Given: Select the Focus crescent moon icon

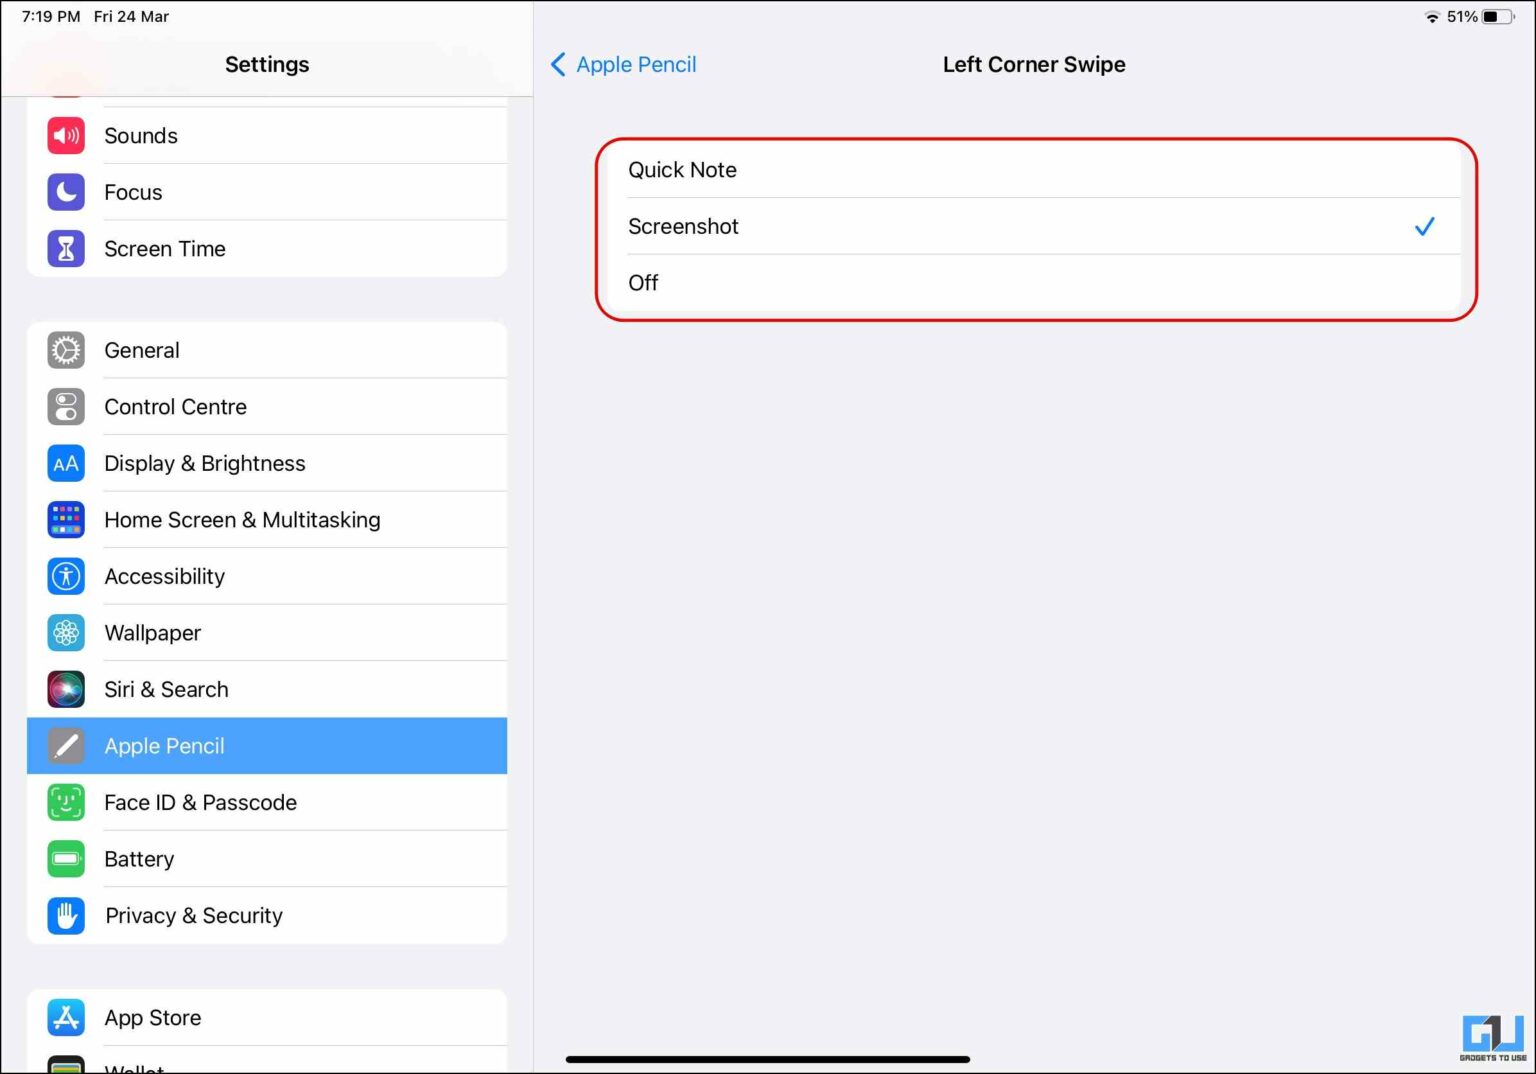Looking at the screenshot, I should tap(65, 192).
